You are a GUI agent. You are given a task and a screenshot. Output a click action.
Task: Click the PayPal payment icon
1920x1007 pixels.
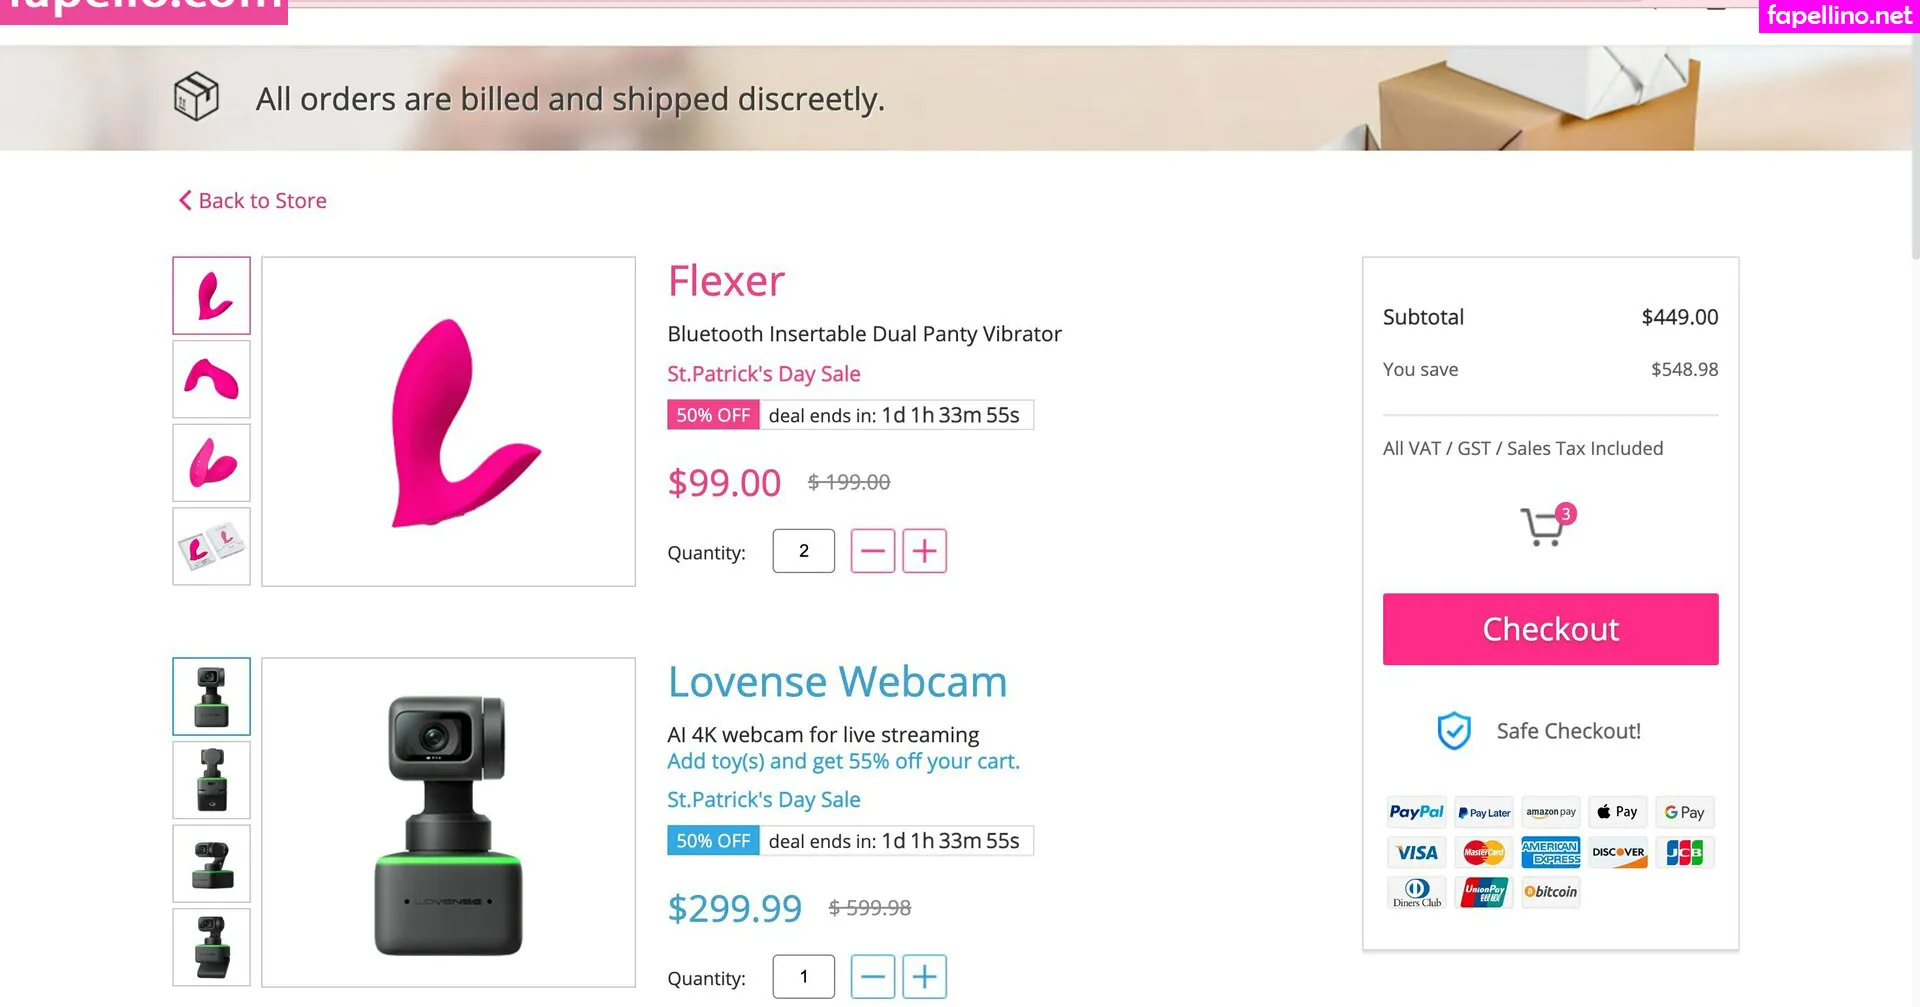1416,812
